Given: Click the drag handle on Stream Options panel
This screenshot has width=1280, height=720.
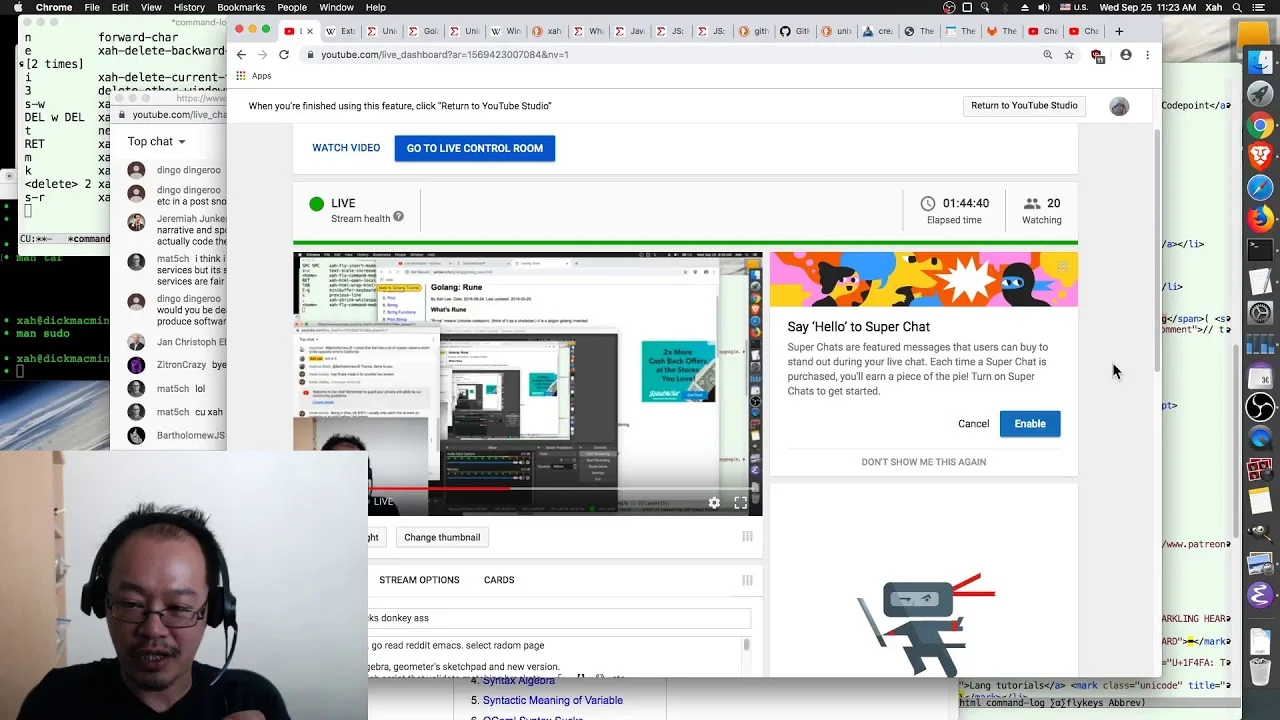Looking at the screenshot, I should pos(747,580).
